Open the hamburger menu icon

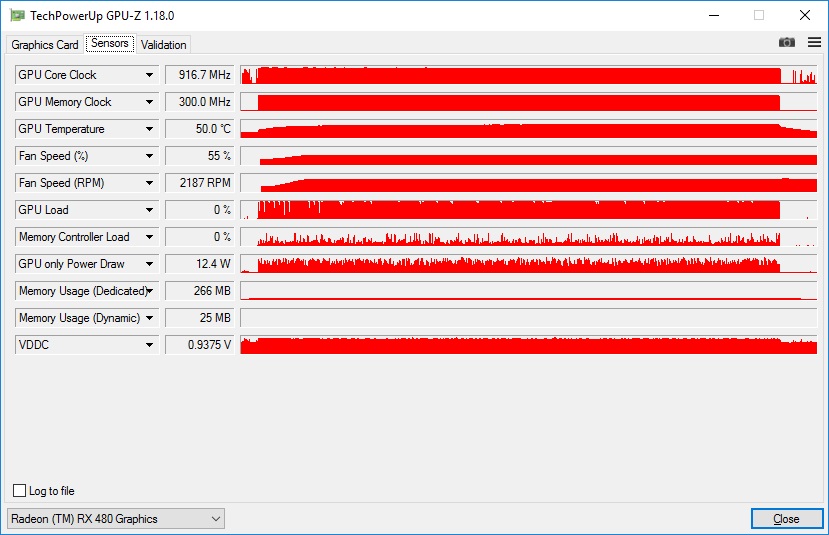(814, 42)
